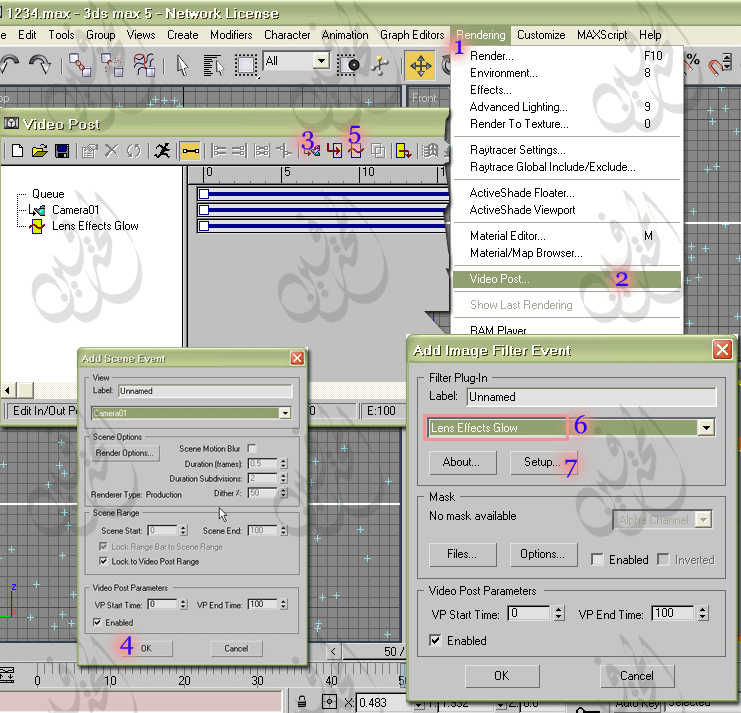The height and width of the screenshot is (713, 741).
Task: Open the Customize menu
Action: point(541,35)
